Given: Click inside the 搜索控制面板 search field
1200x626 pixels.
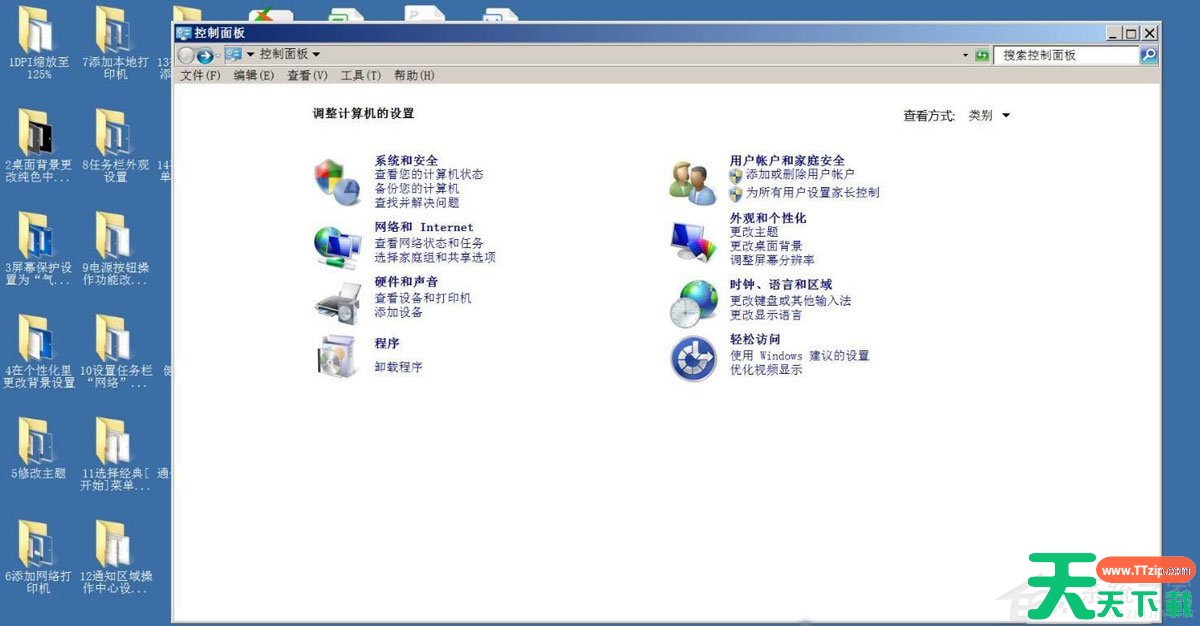Looking at the screenshot, I should pyautogui.click(x=1066, y=55).
